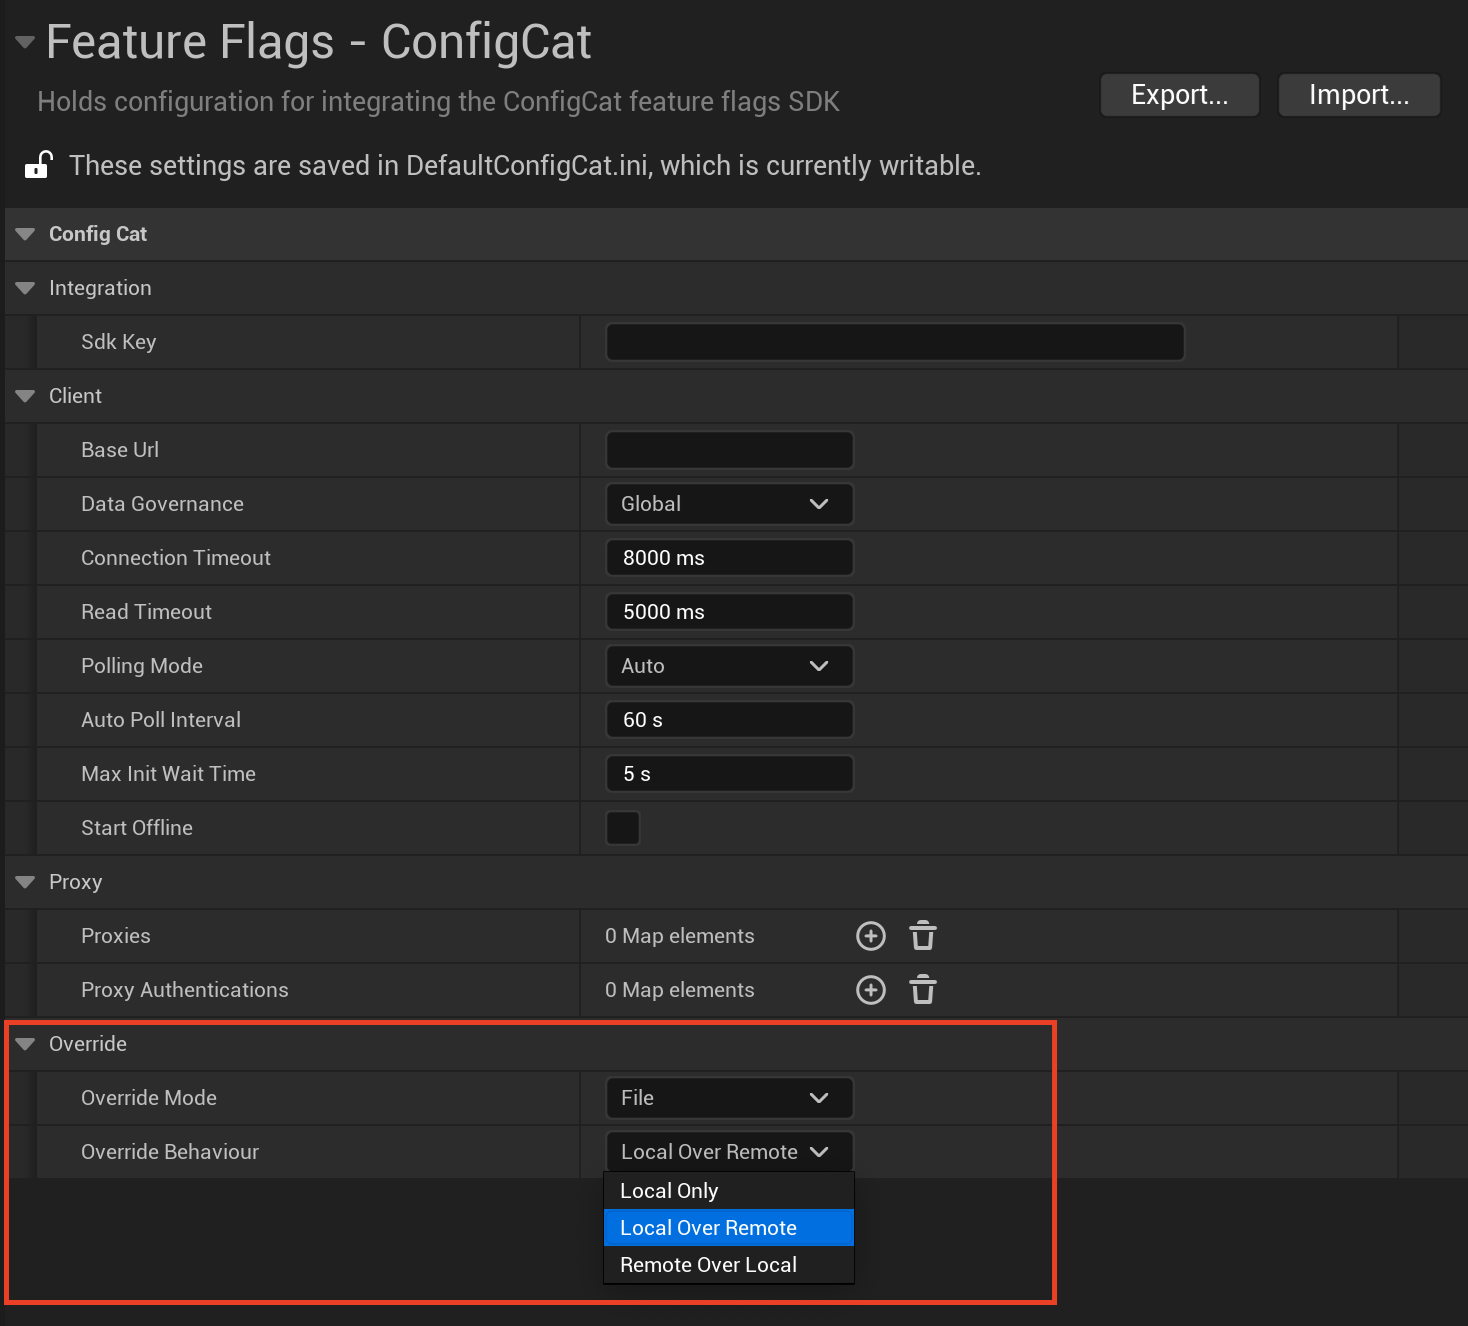Click the Sdk Key input field

893,341
